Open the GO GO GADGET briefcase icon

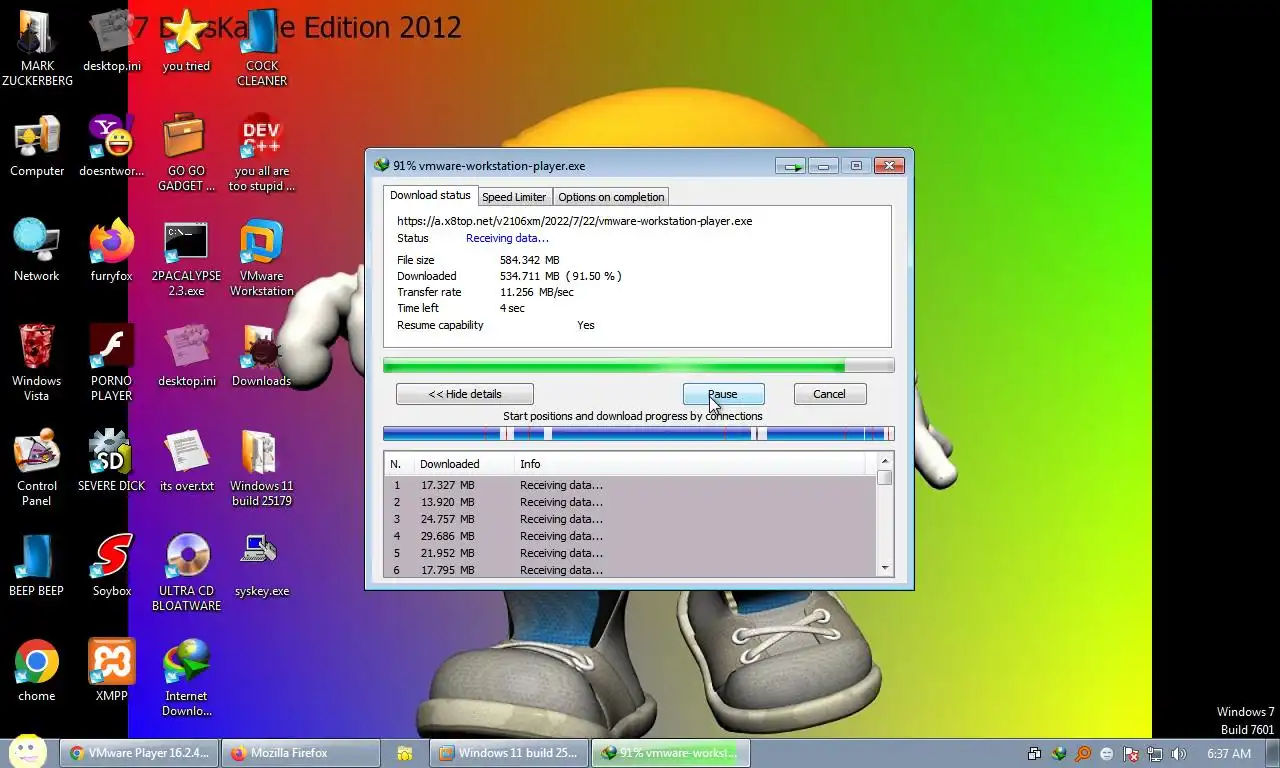(186, 153)
